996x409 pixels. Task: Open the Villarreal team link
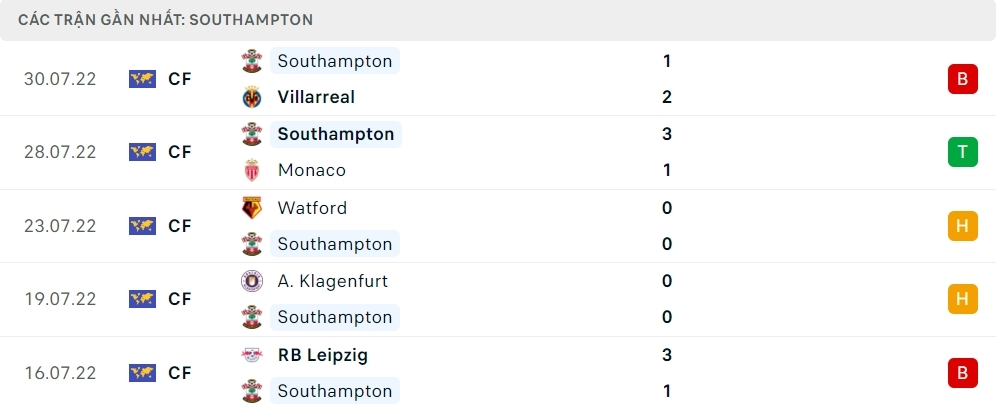[x=316, y=97]
